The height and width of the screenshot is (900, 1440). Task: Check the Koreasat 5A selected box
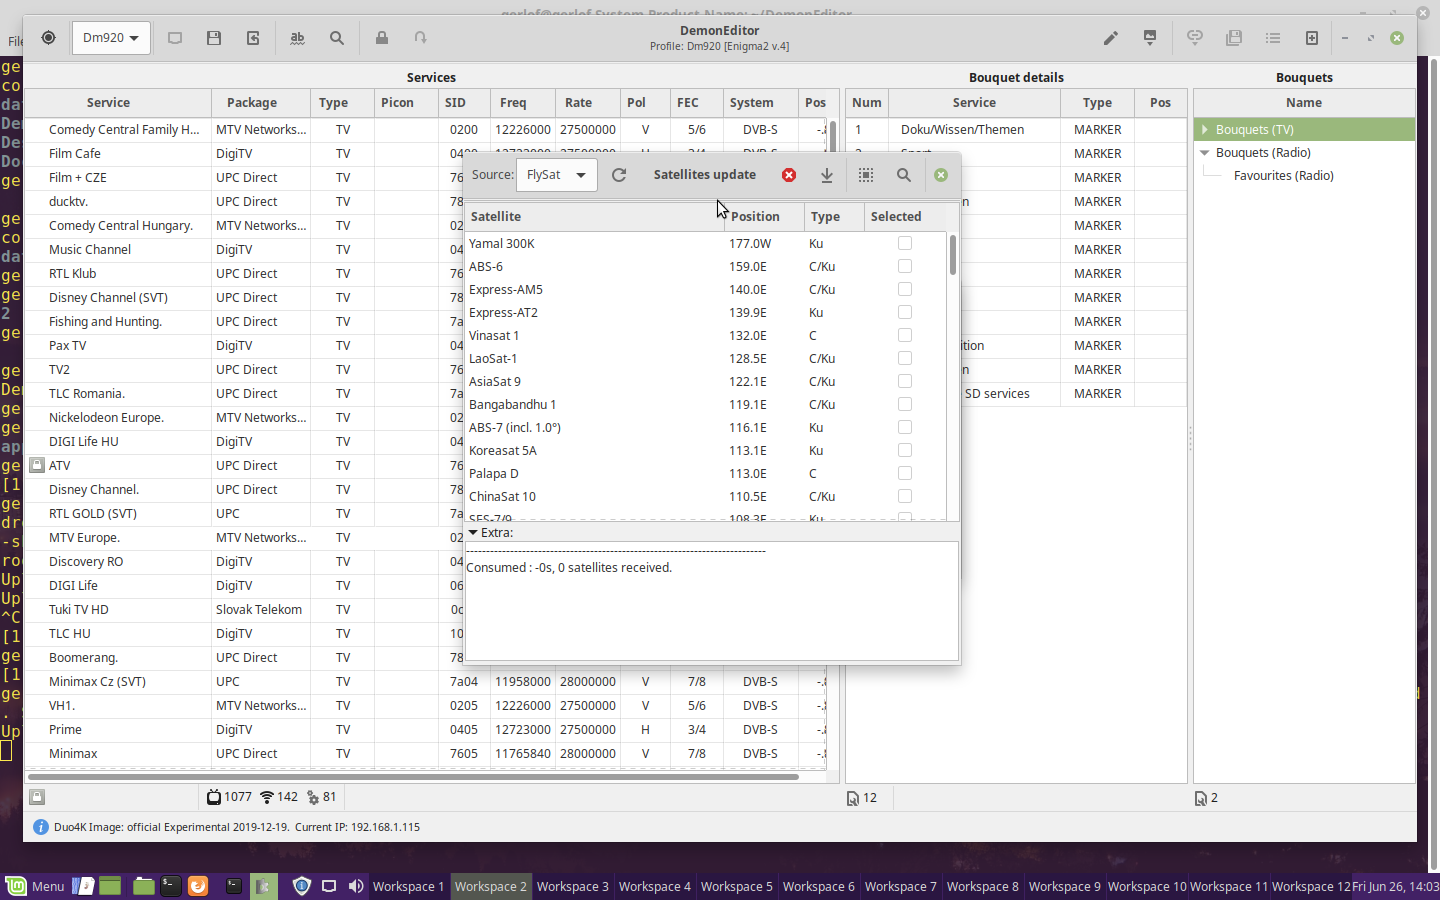905,450
